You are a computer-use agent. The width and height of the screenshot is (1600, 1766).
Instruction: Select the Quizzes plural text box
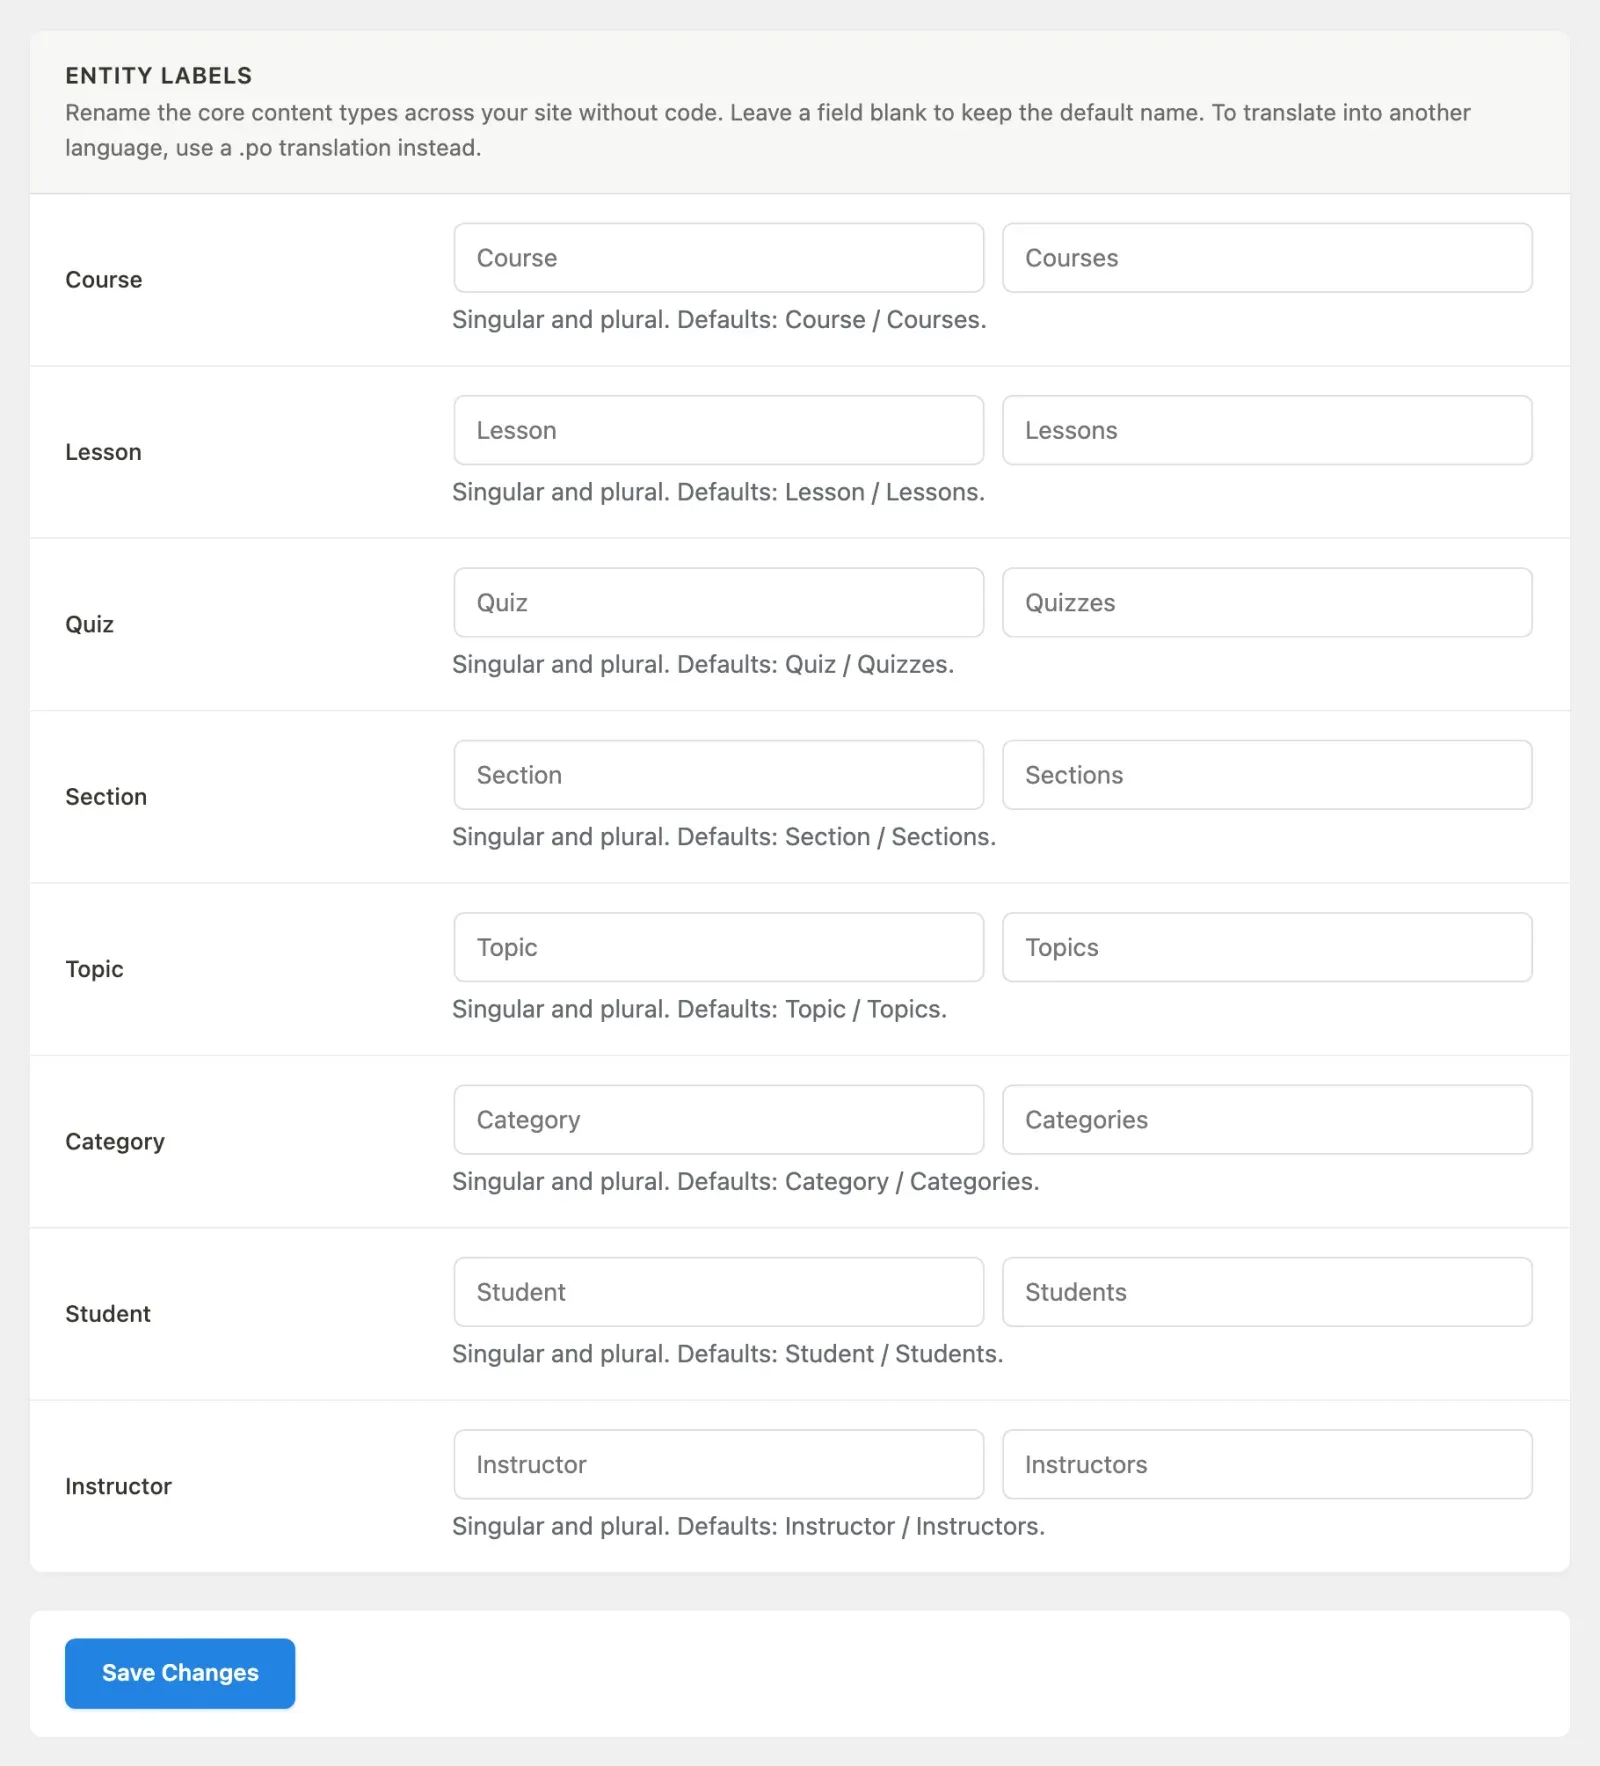[x=1267, y=603]
